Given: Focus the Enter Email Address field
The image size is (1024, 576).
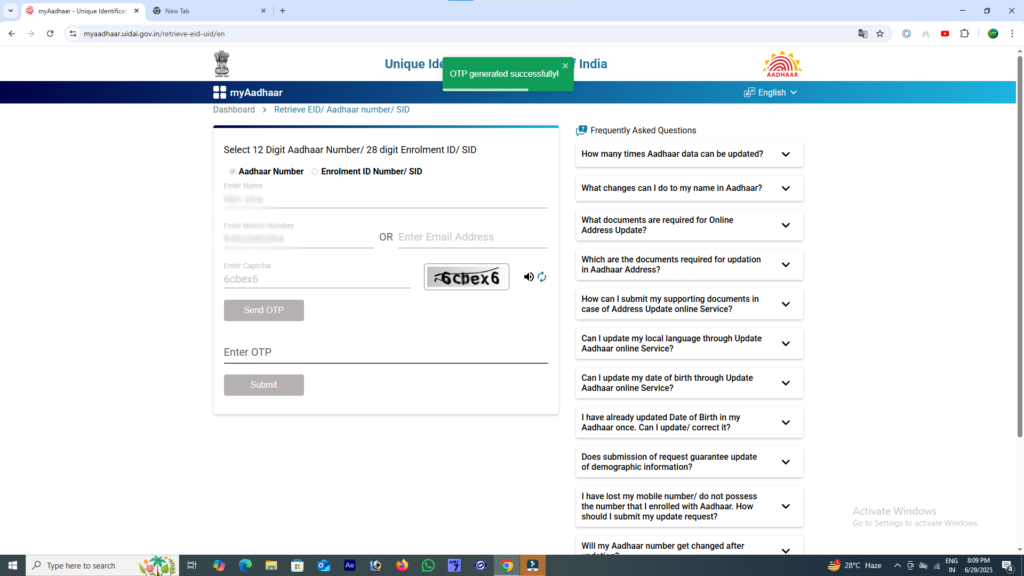Looking at the screenshot, I should (x=473, y=238).
